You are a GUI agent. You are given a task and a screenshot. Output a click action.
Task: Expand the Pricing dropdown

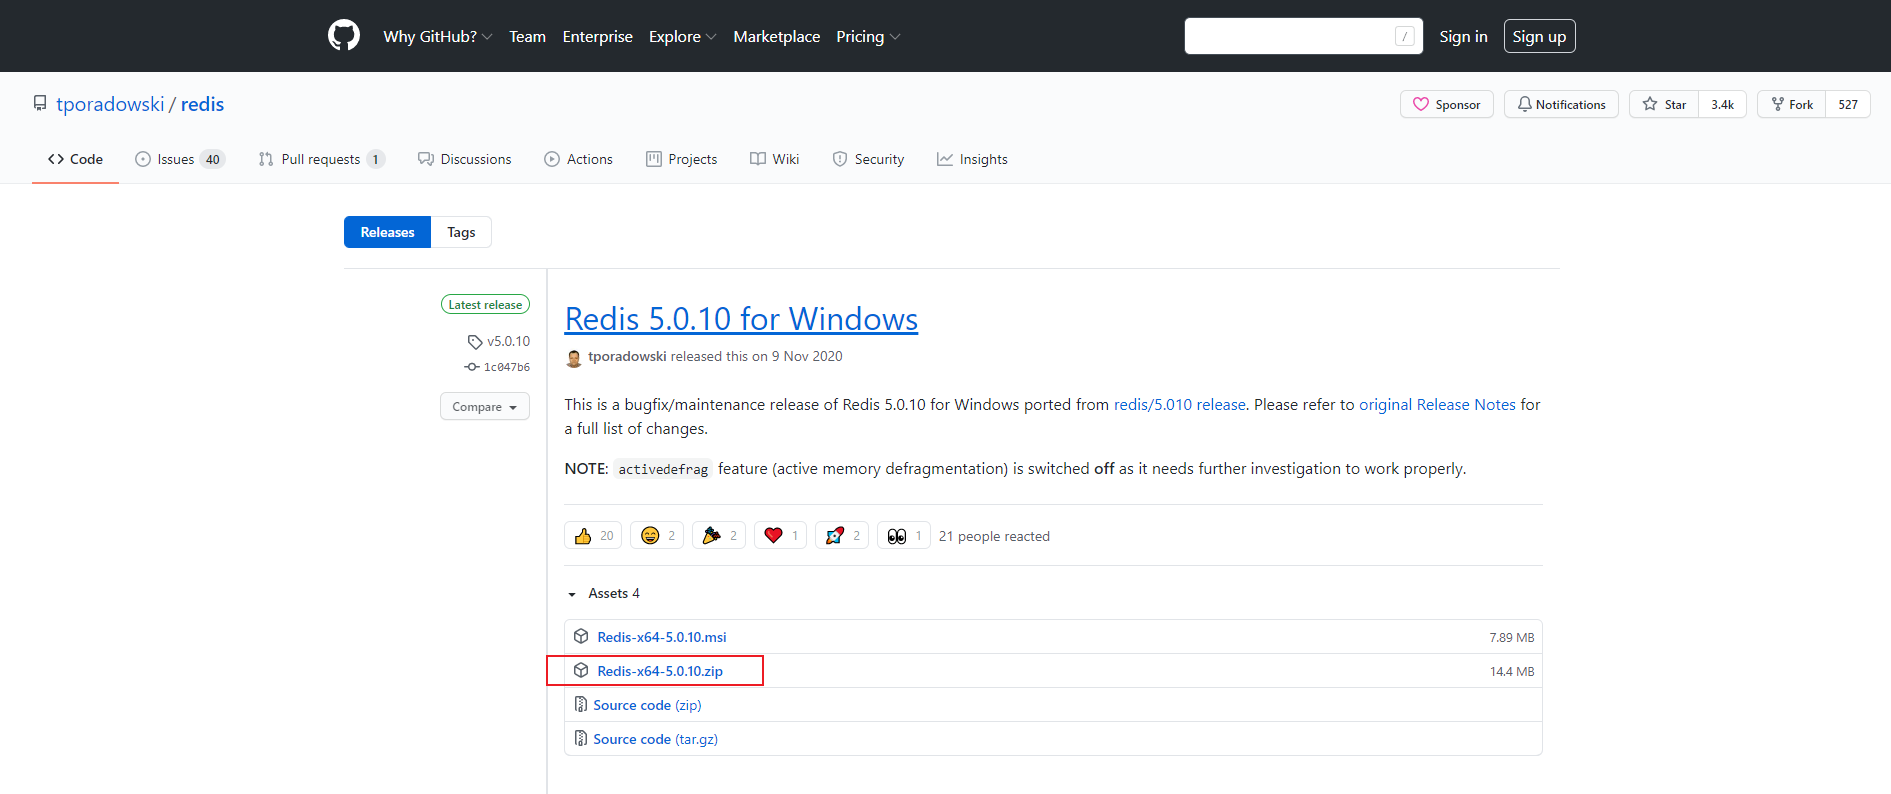point(868,36)
